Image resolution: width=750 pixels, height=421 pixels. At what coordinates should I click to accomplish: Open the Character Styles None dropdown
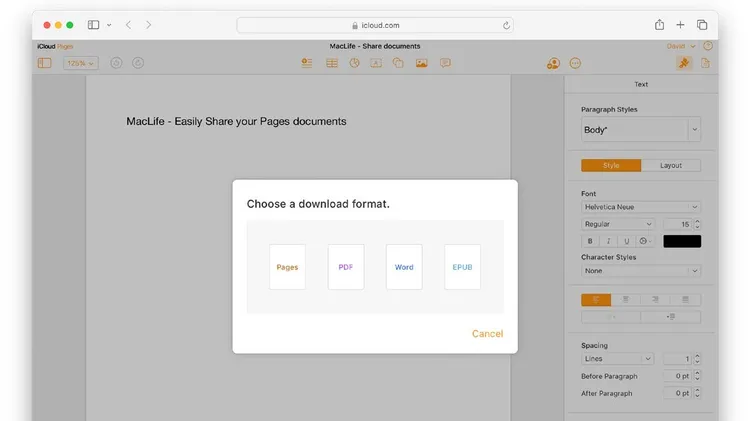point(641,271)
